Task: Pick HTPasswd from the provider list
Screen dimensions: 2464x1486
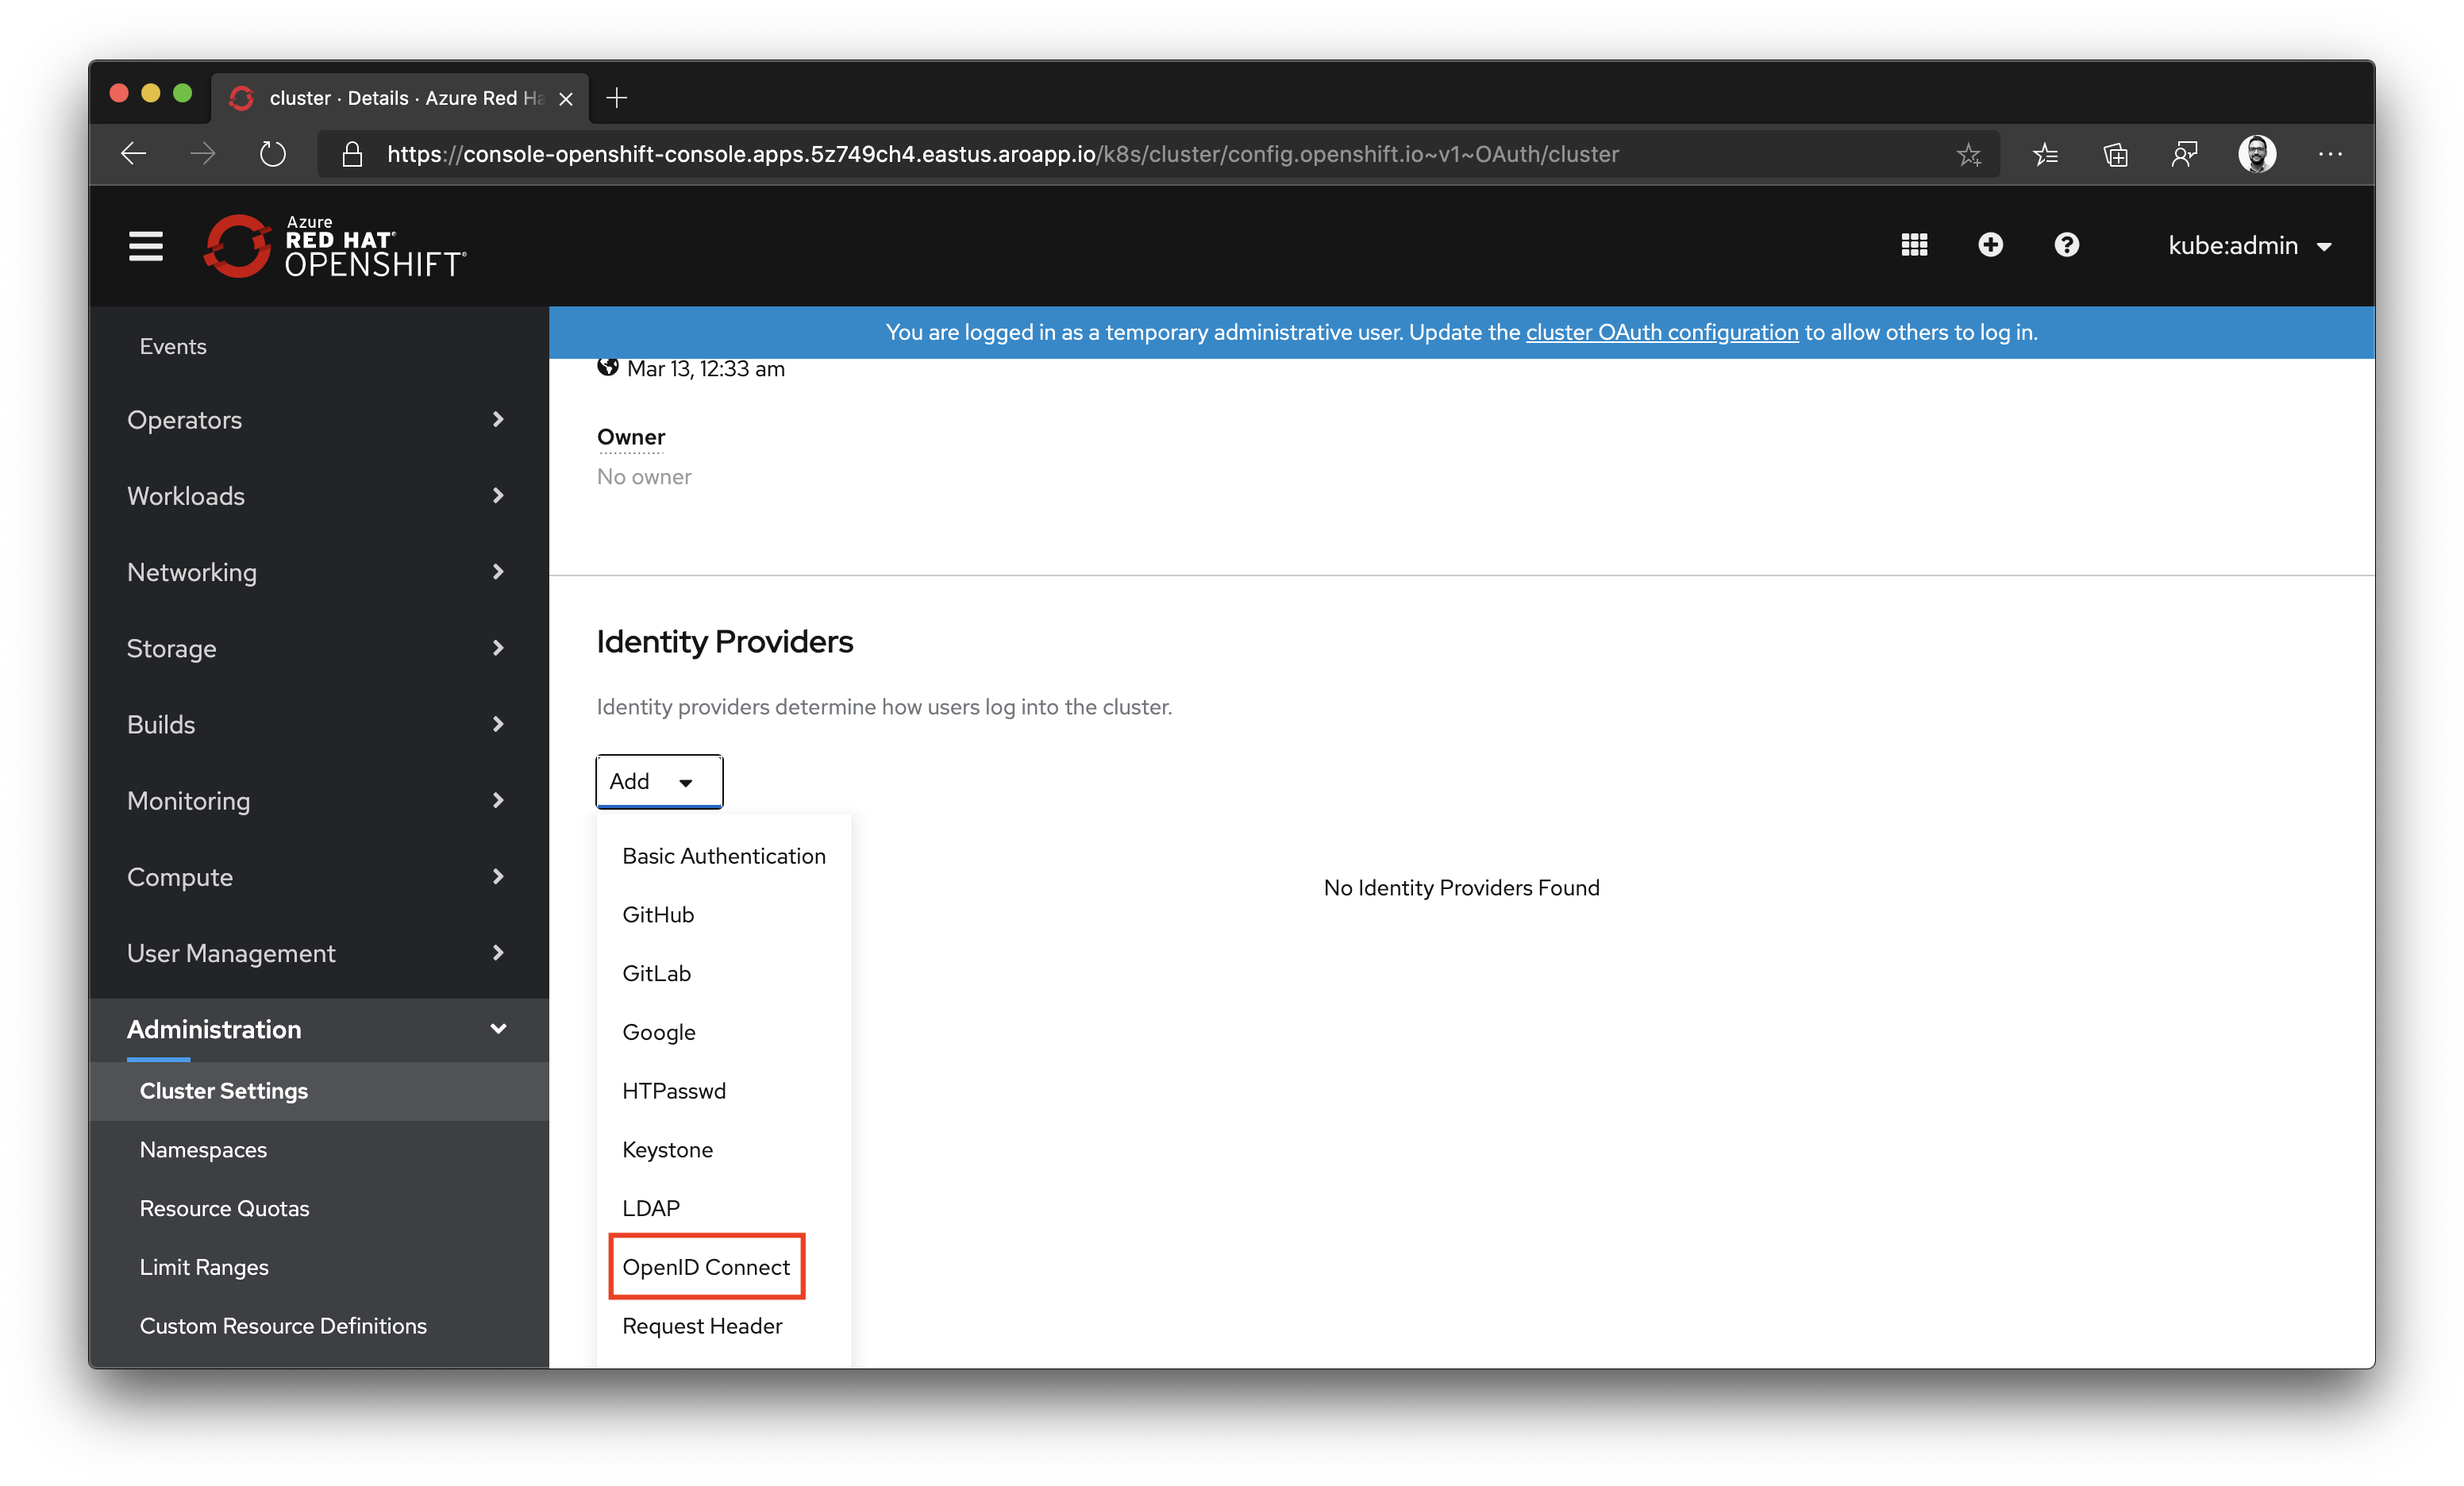Action: click(724, 1091)
